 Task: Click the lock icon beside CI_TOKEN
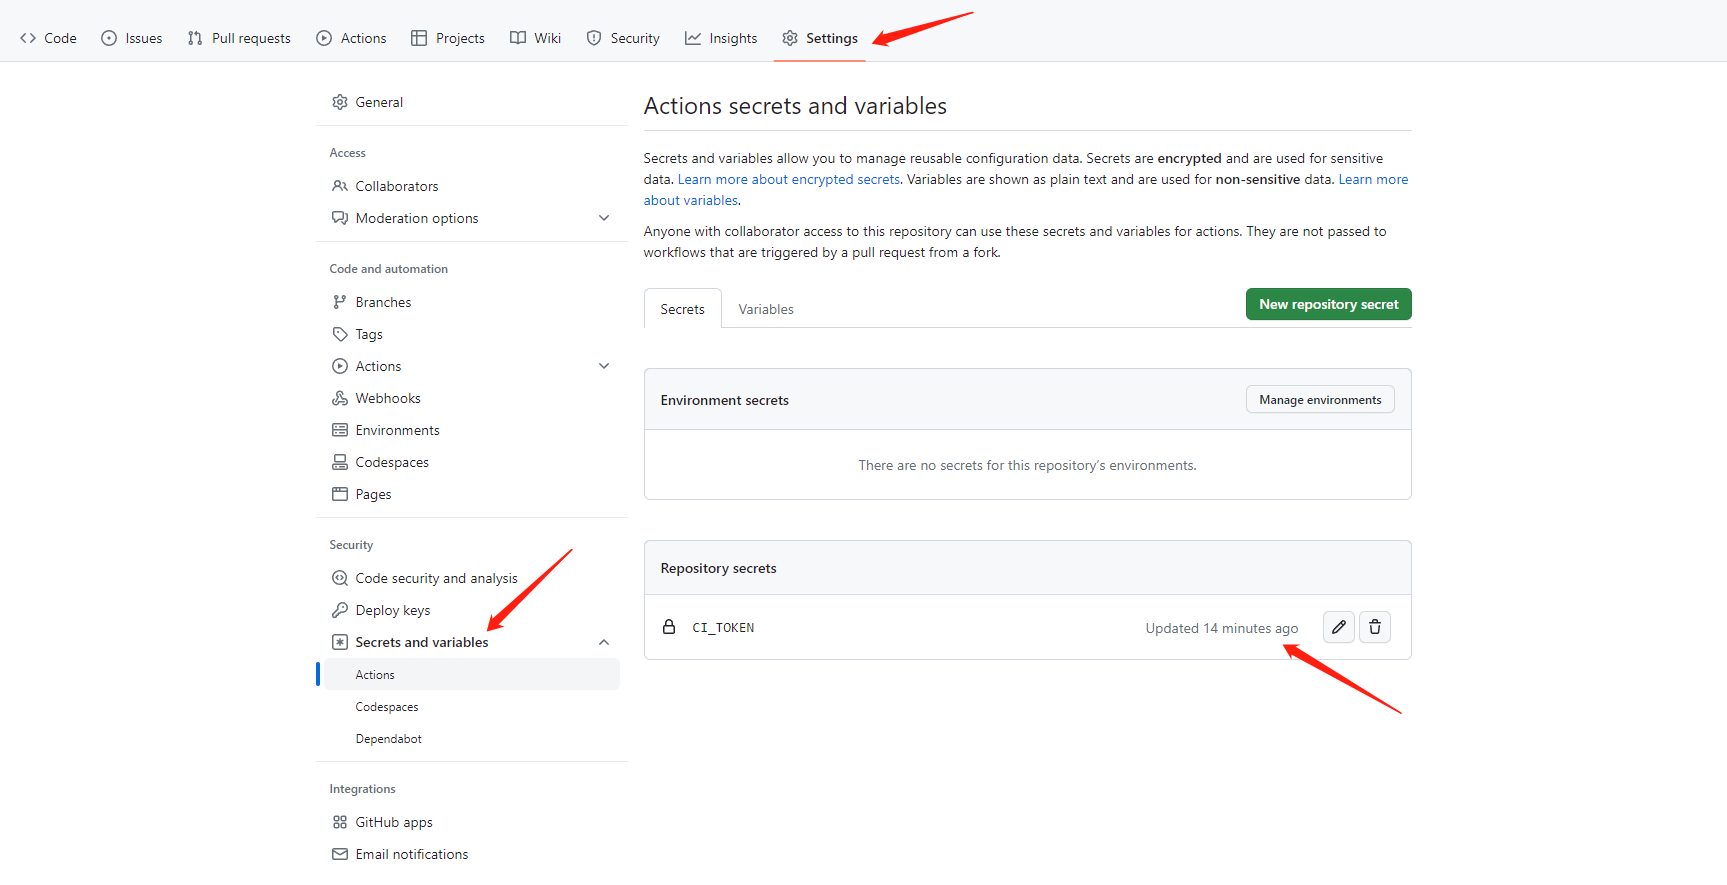[x=669, y=627]
